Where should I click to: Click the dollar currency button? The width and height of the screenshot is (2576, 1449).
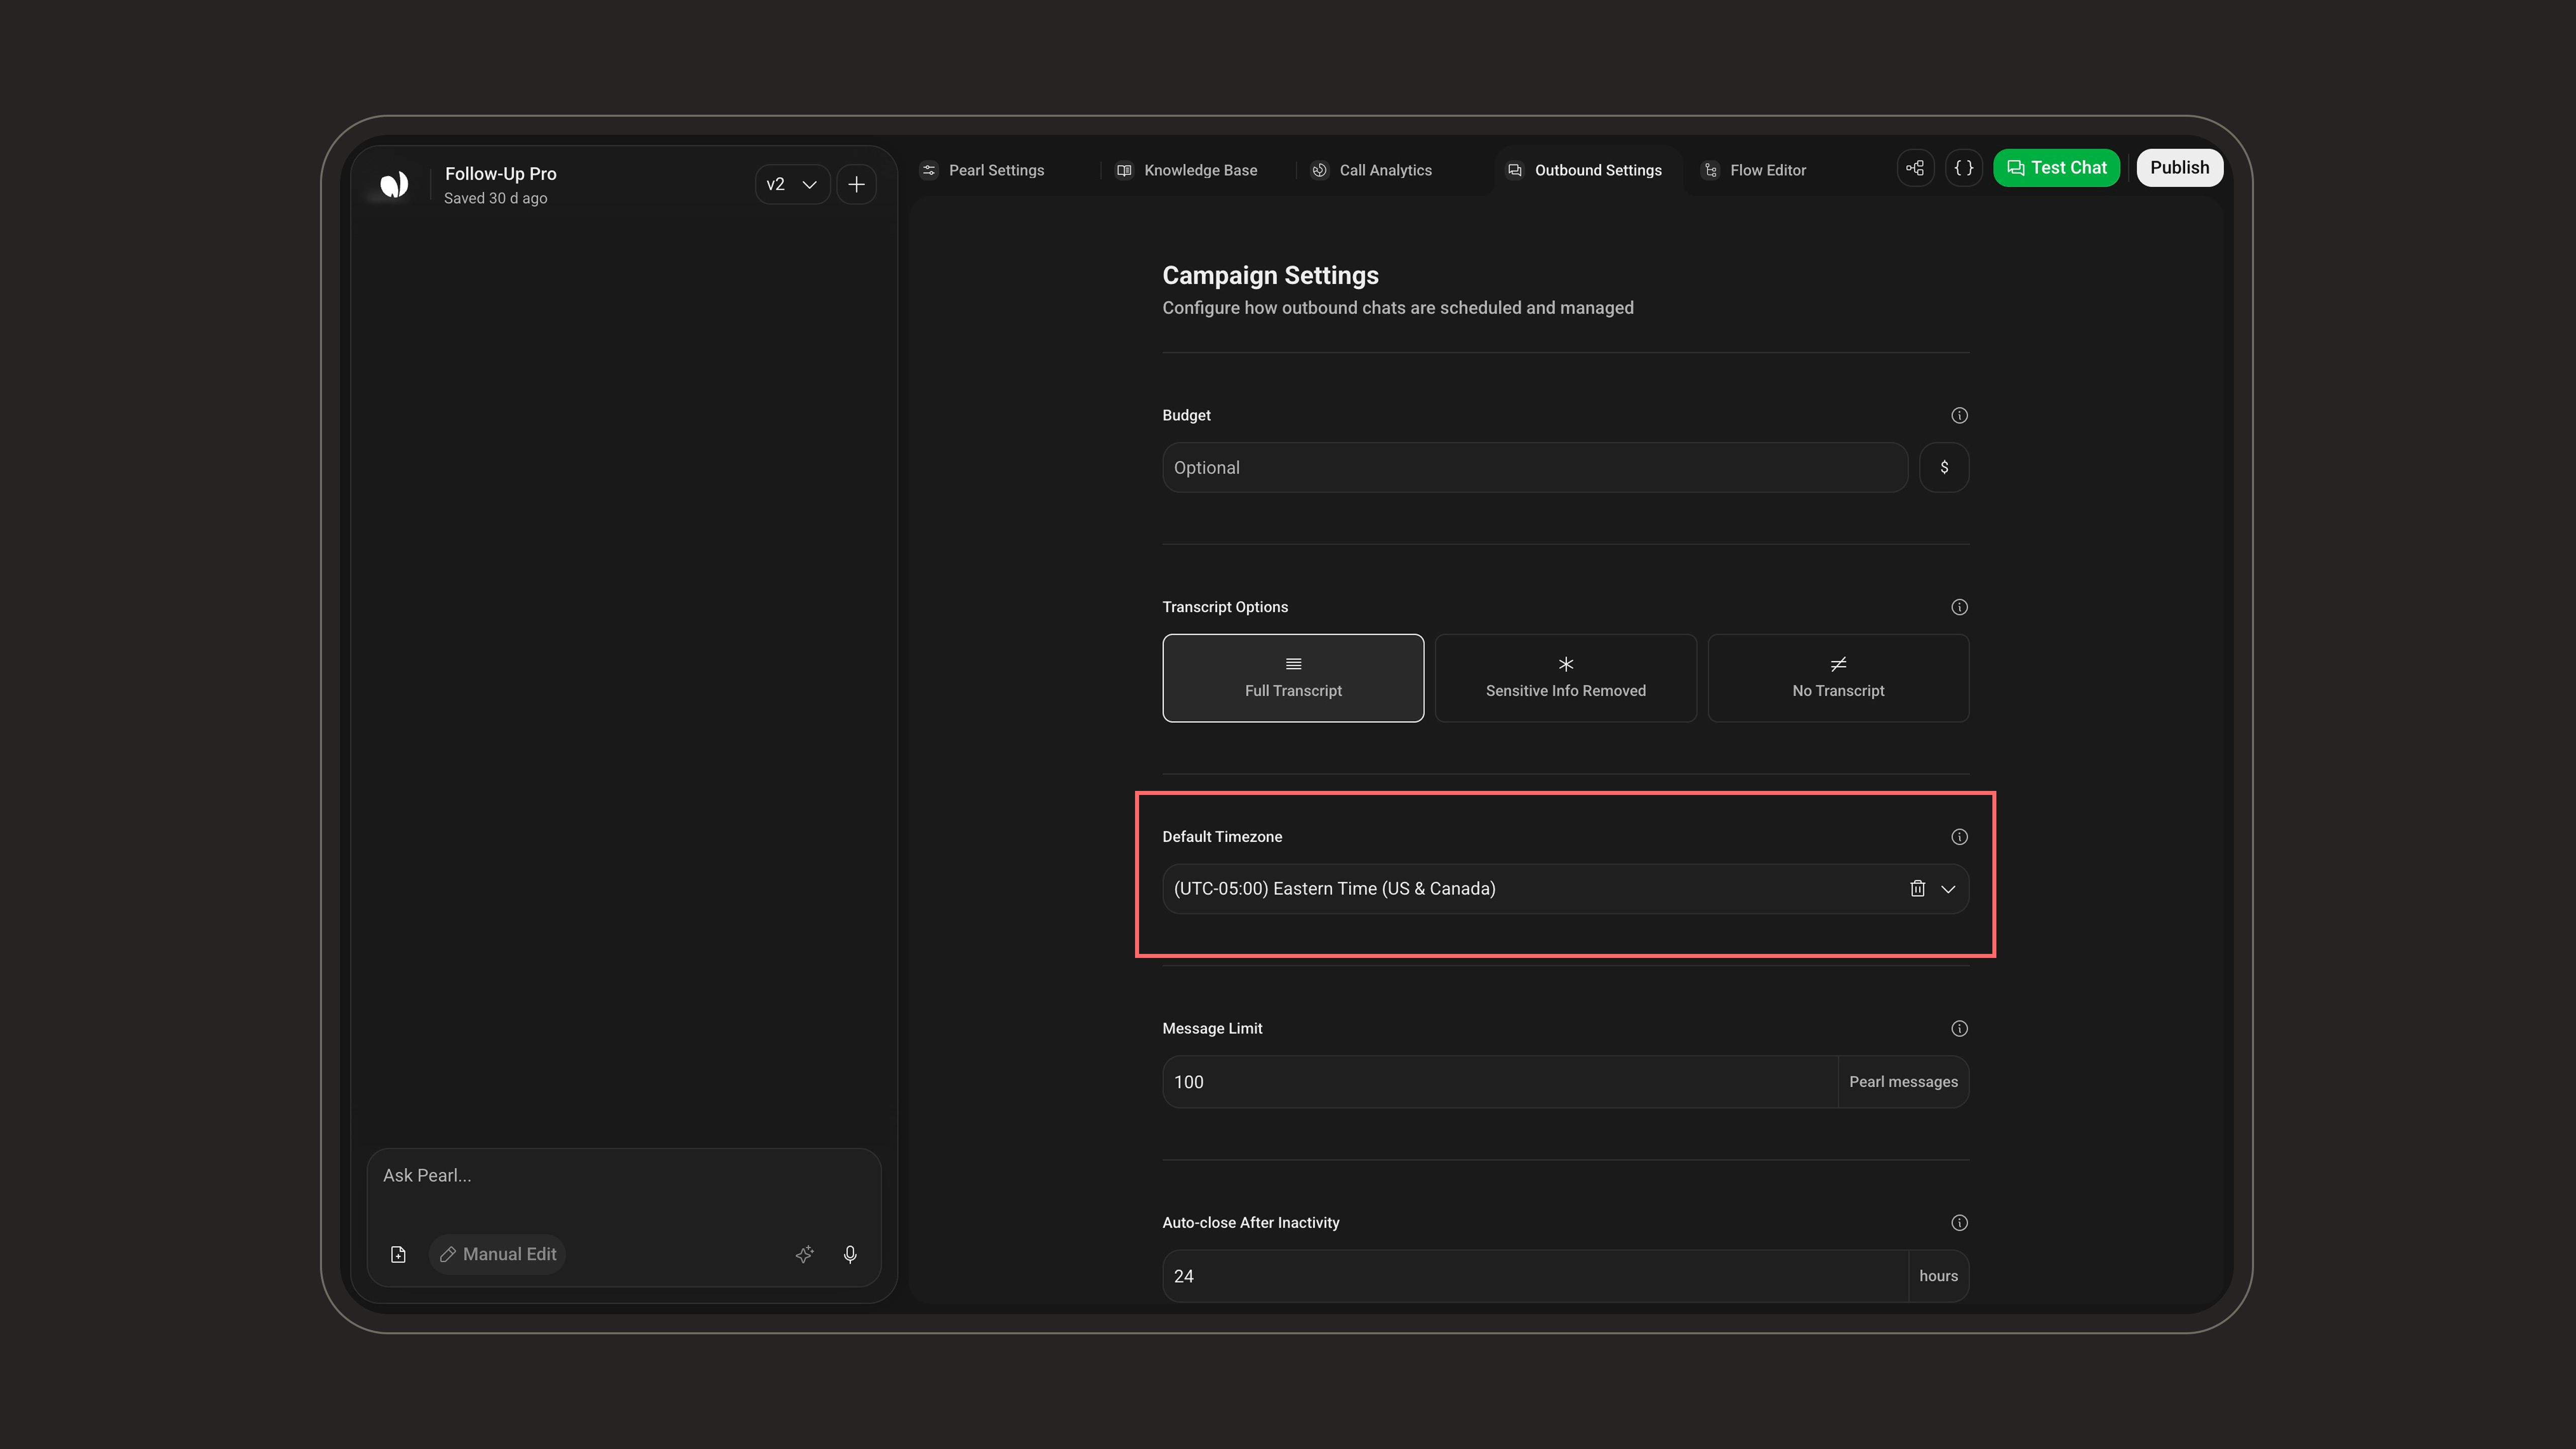tap(1944, 468)
